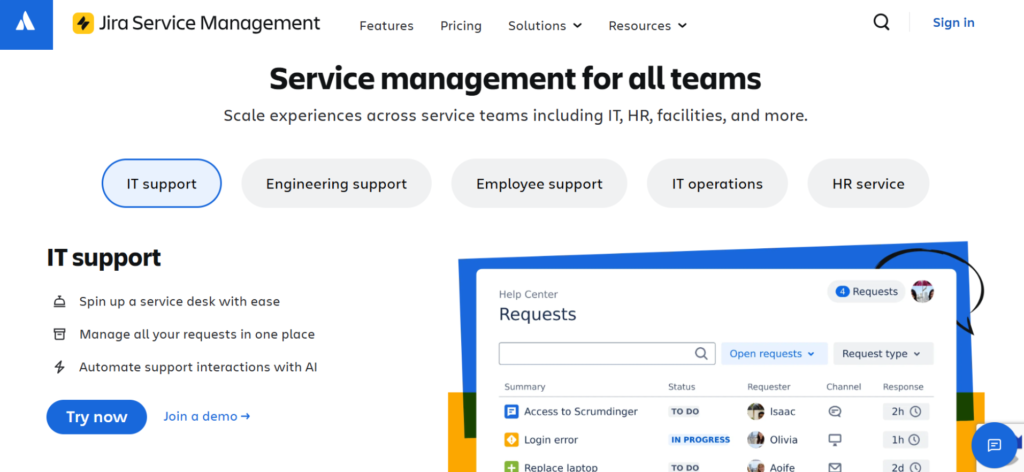Image resolution: width=1024 pixels, height=472 pixels.
Task: Click the Spin up a service desk text
Action: tap(180, 302)
